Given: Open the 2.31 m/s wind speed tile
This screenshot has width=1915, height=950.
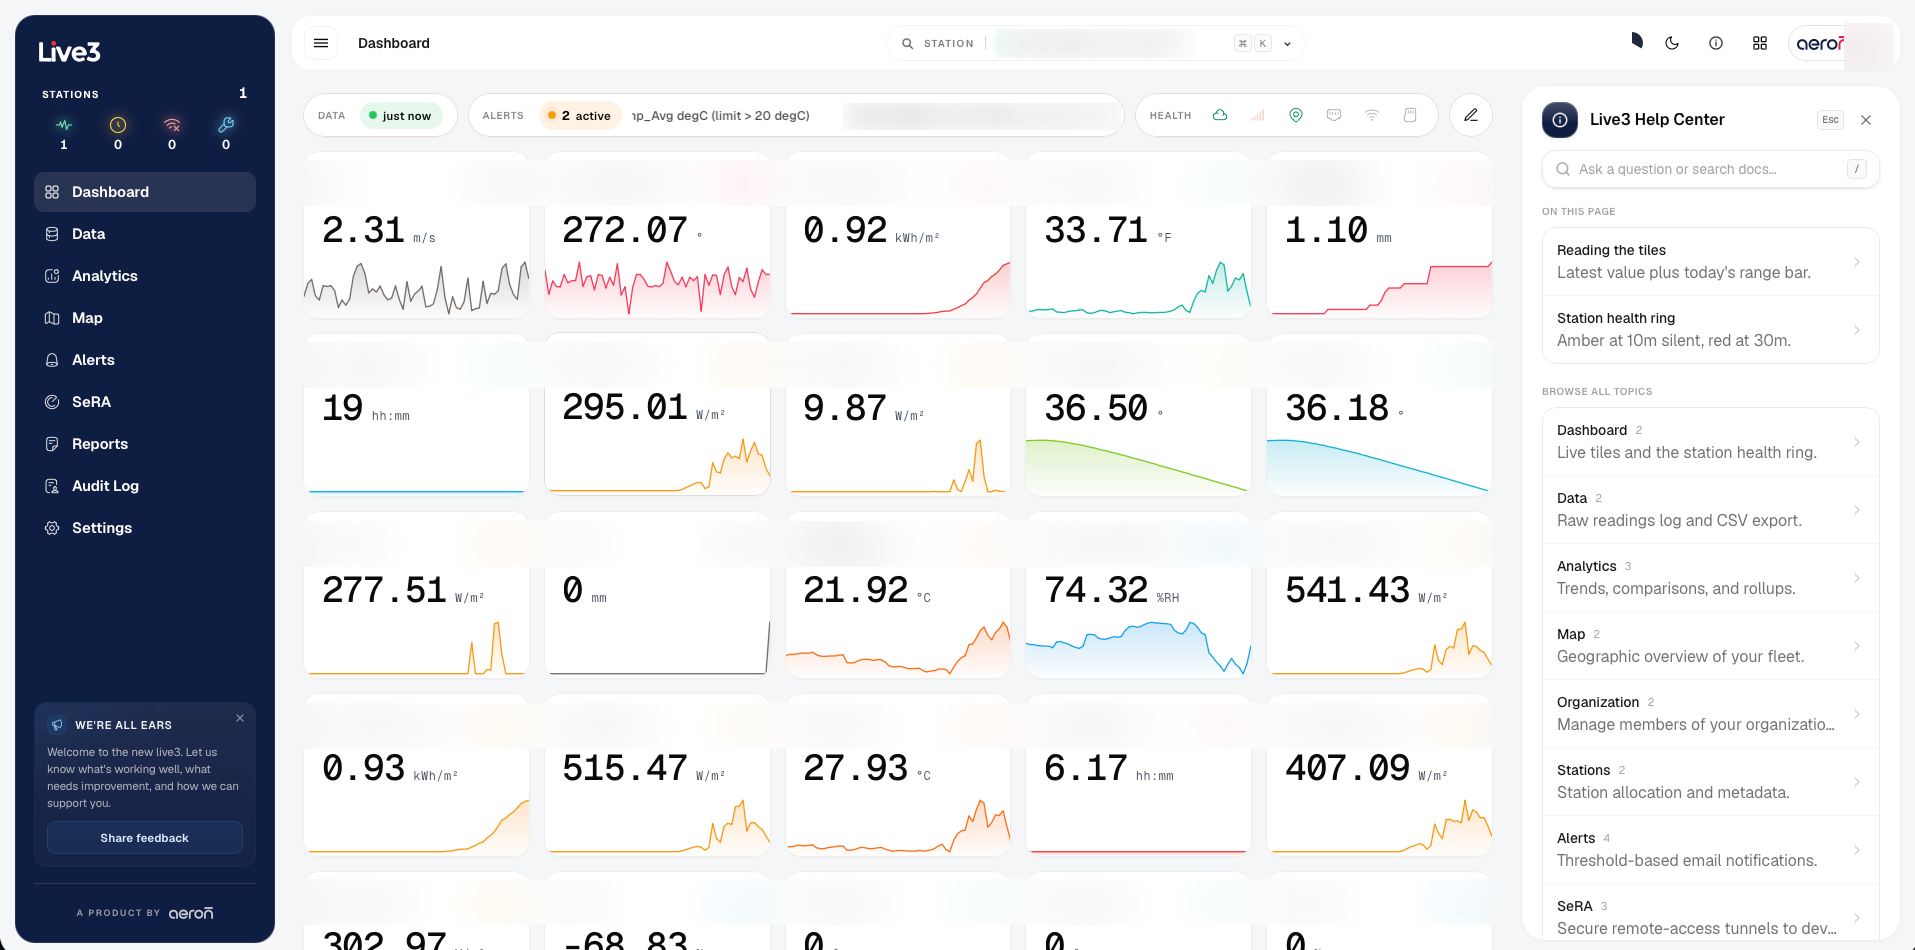Looking at the screenshot, I should pos(417,236).
